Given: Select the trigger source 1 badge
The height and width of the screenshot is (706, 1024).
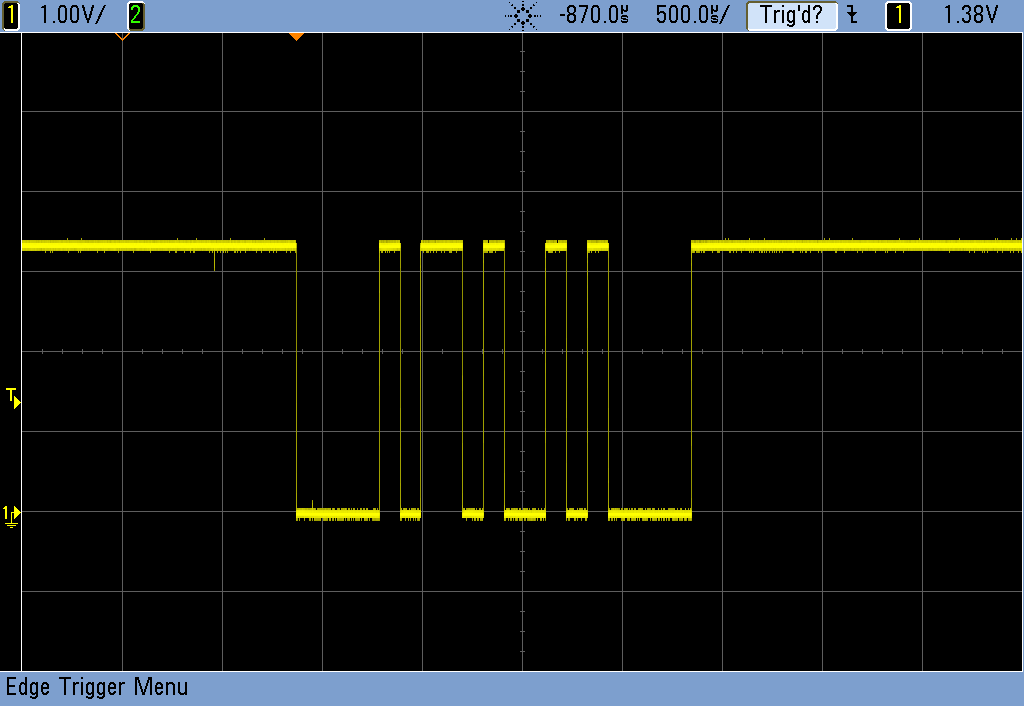Looking at the screenshot, I should [898, 15].
